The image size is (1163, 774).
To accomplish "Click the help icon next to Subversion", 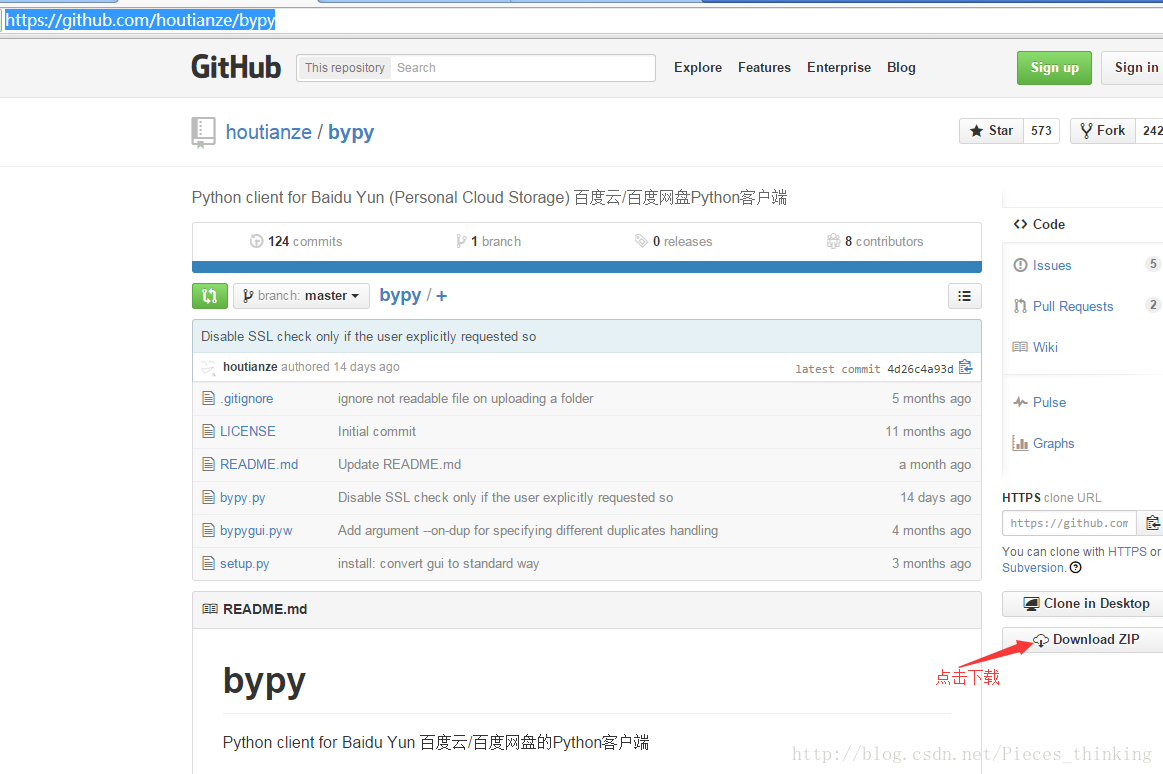I will coord(1075,568).
